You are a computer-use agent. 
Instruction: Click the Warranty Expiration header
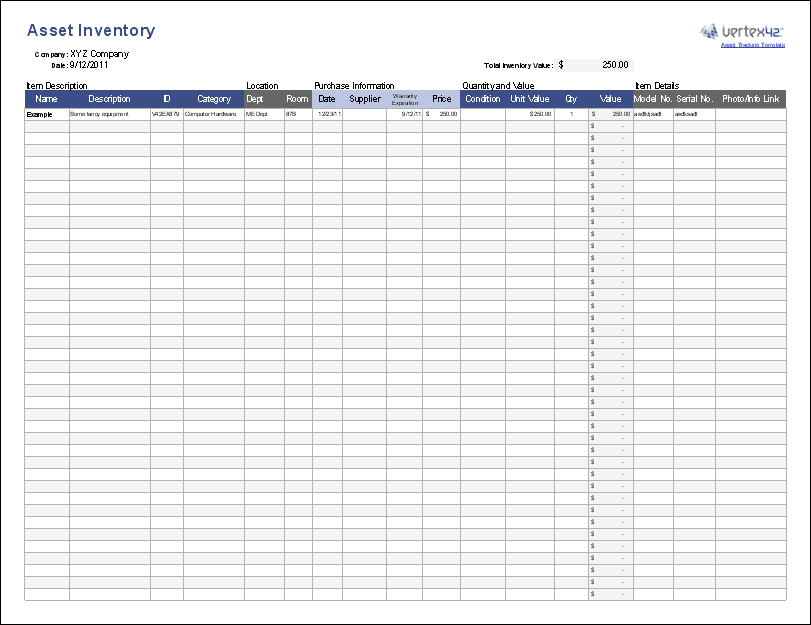point(404,99)
